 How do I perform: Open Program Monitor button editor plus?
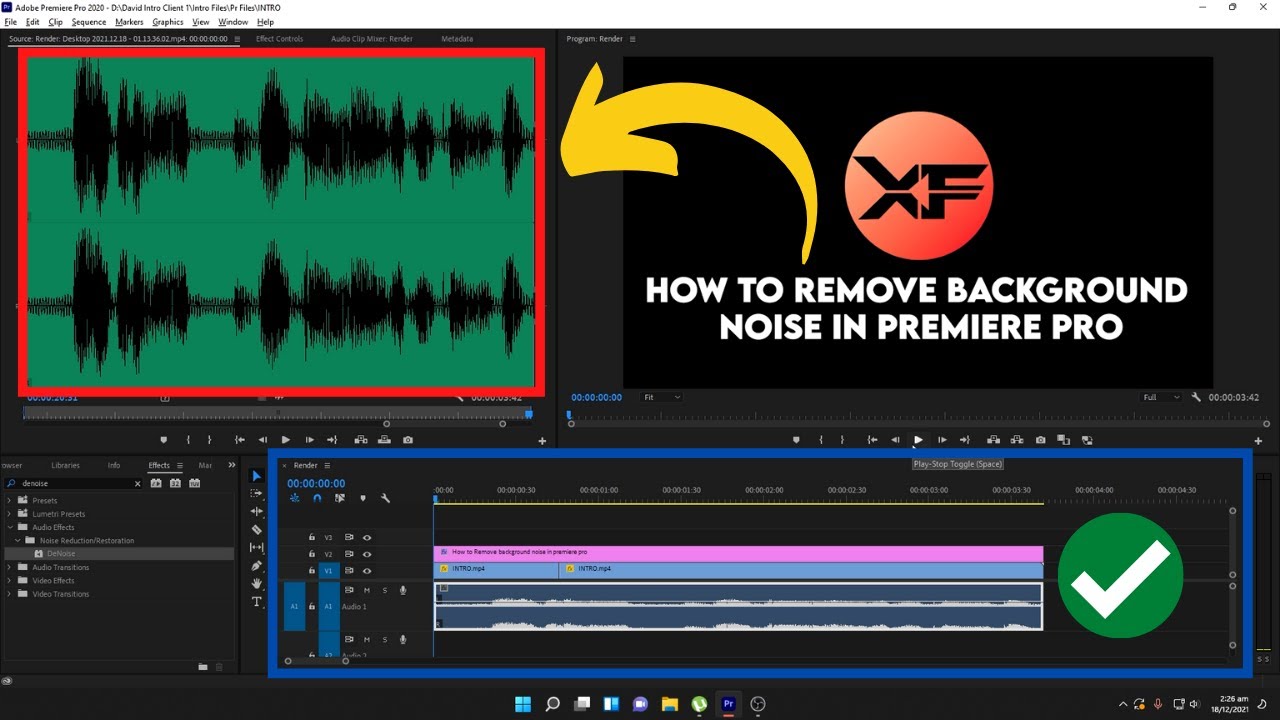tap(1258, 441)
